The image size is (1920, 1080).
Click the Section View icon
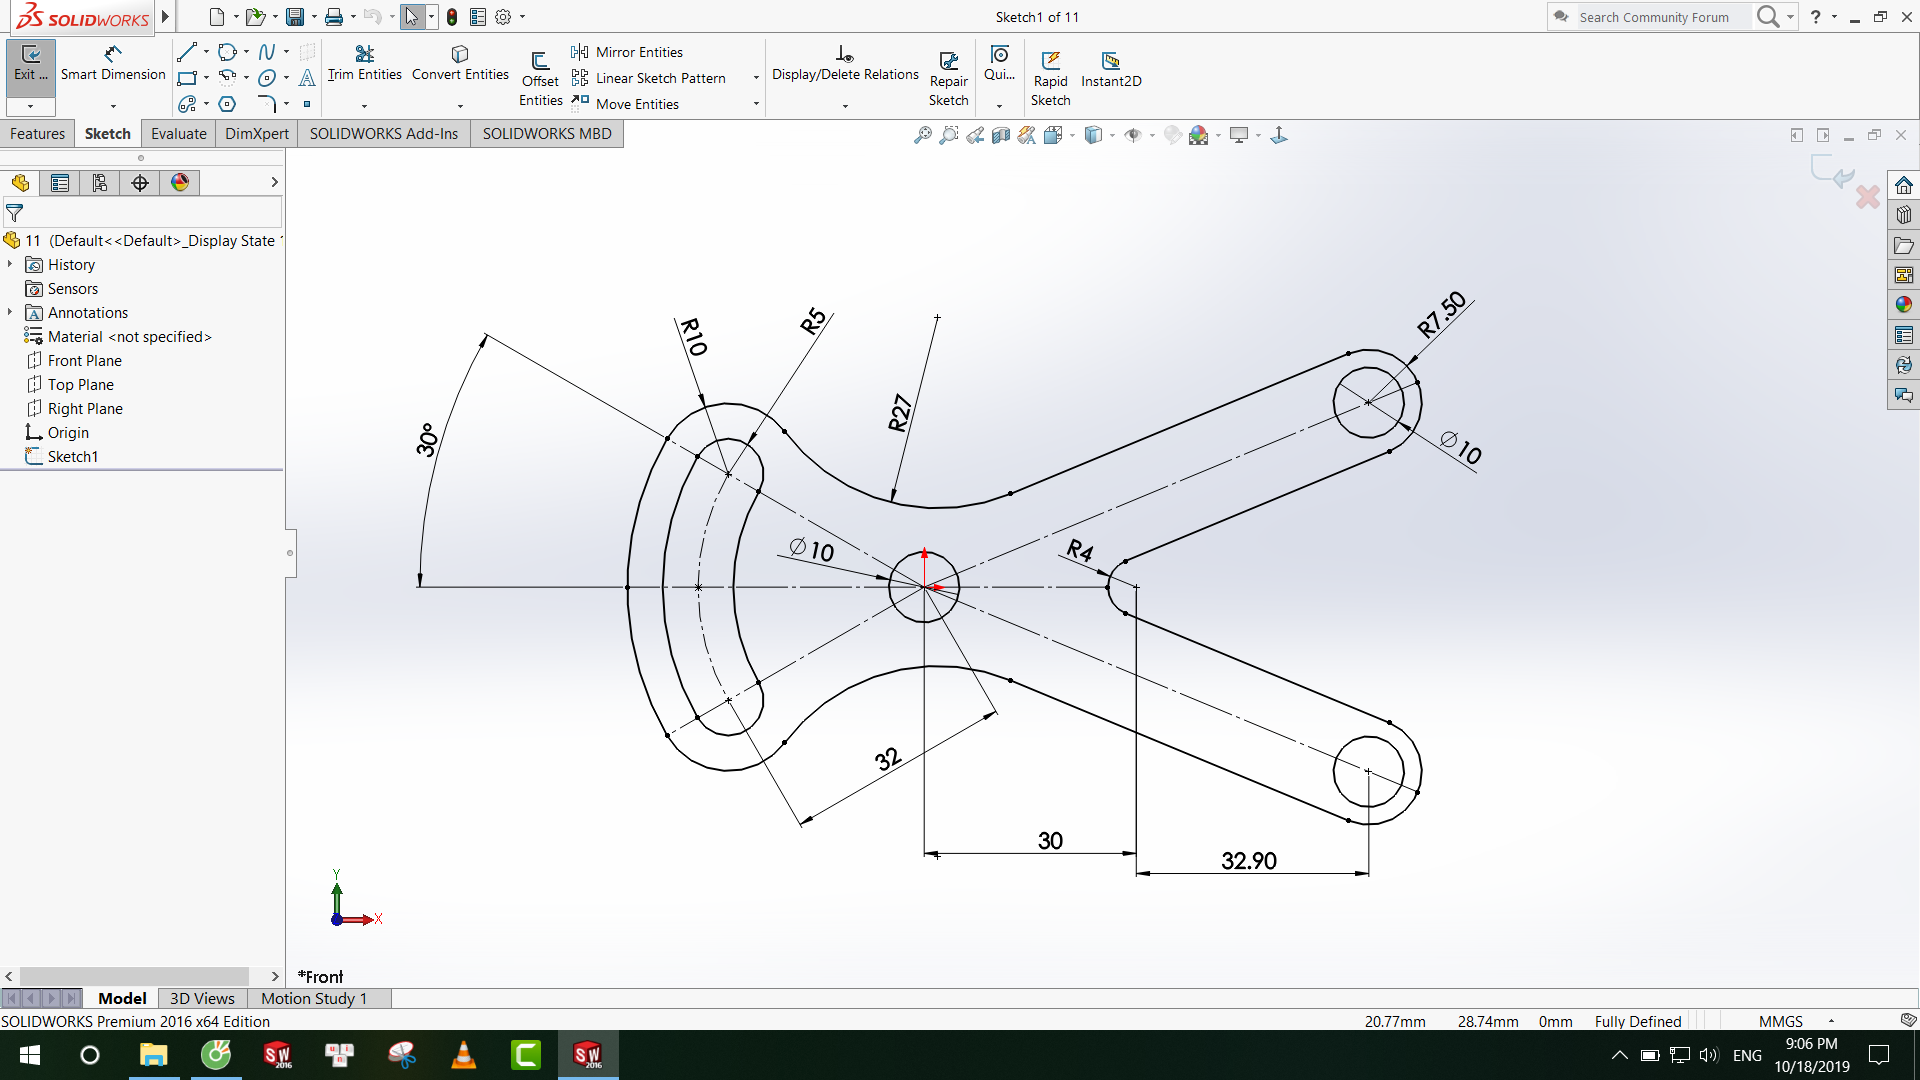[1001, 135]
